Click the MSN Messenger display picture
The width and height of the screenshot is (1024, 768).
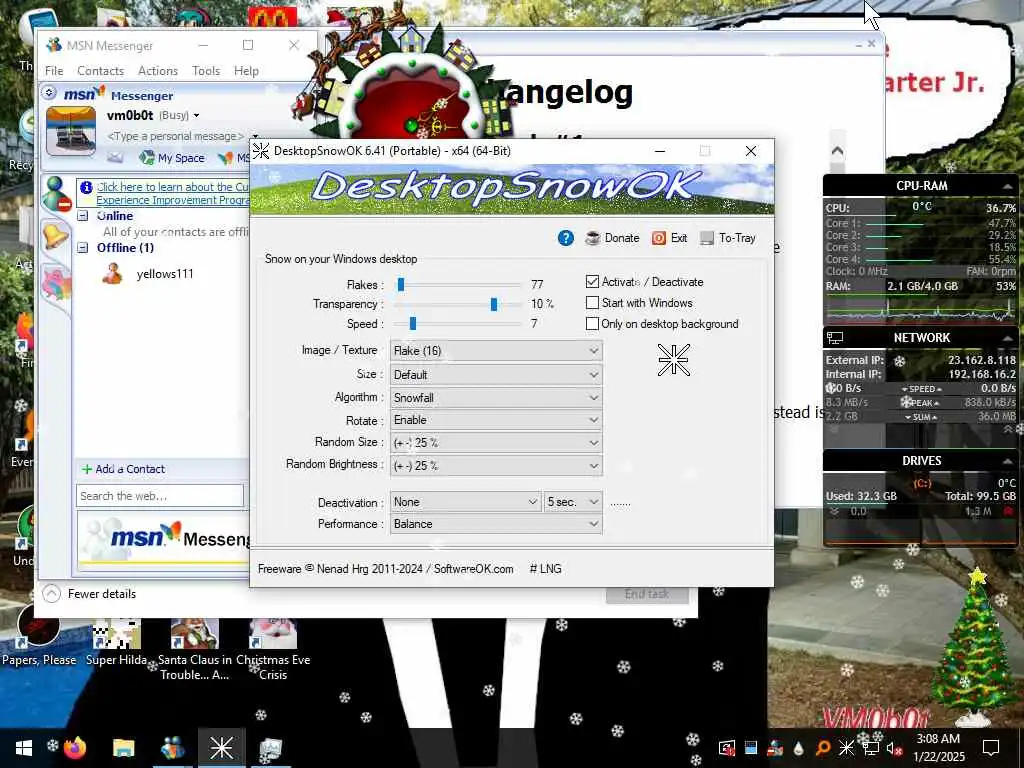[x=71, y=132]
